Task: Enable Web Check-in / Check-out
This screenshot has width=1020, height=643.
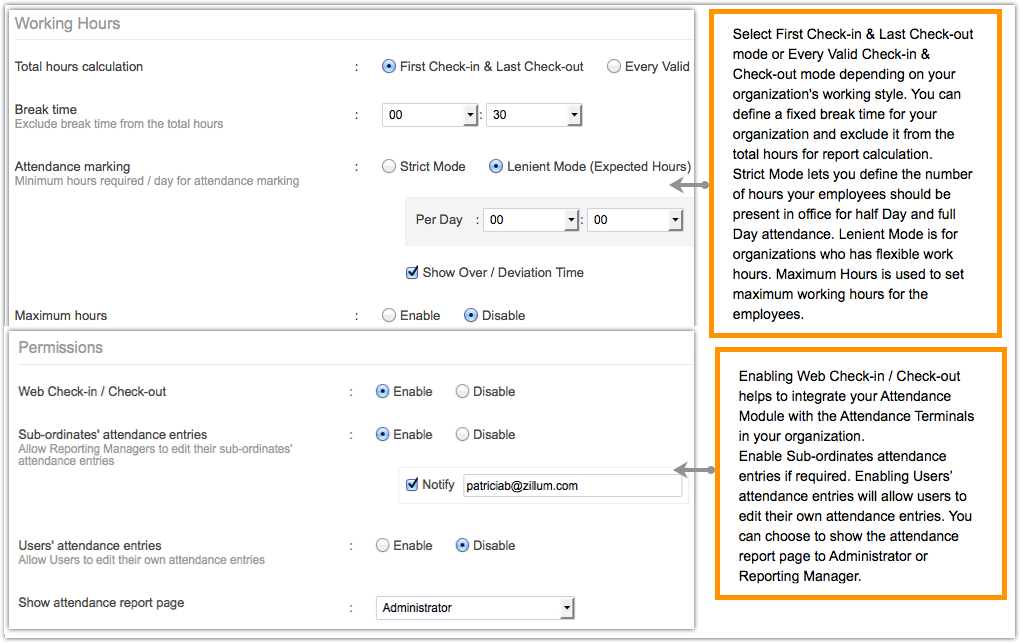Action: [382, 392]
